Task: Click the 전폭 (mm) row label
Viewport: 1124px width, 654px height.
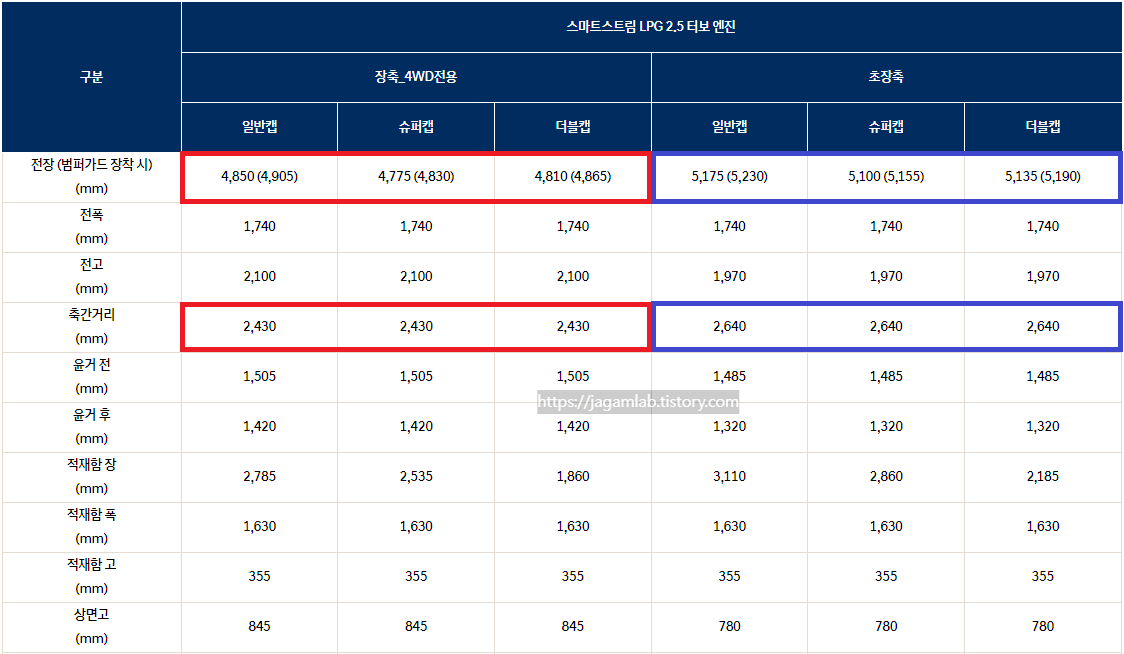Action: [x=91, y=227]
